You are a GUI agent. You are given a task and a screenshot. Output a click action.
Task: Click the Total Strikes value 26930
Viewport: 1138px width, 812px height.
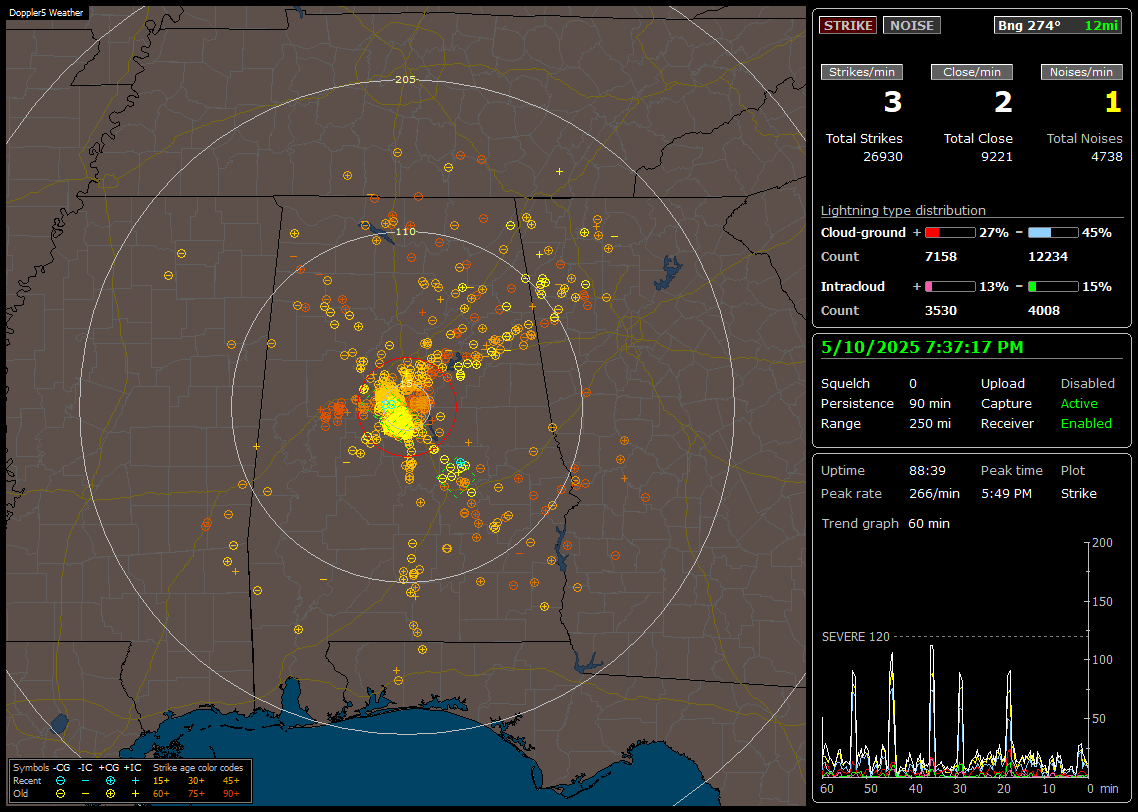pyautogui.click(x=883, y=157)
